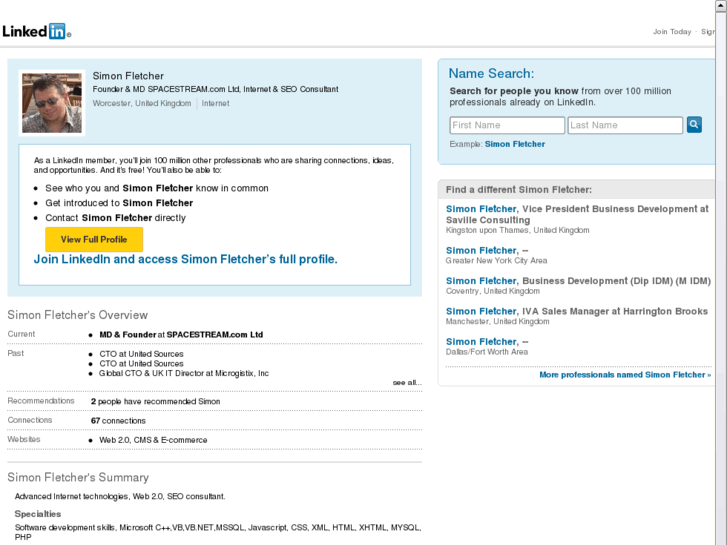Expand past positions with see all

[x=407, y=383]
